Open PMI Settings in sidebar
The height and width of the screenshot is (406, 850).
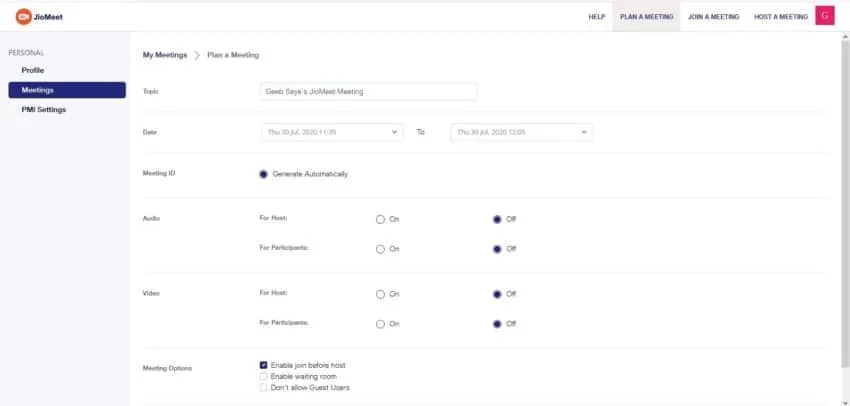coord(44,109)
